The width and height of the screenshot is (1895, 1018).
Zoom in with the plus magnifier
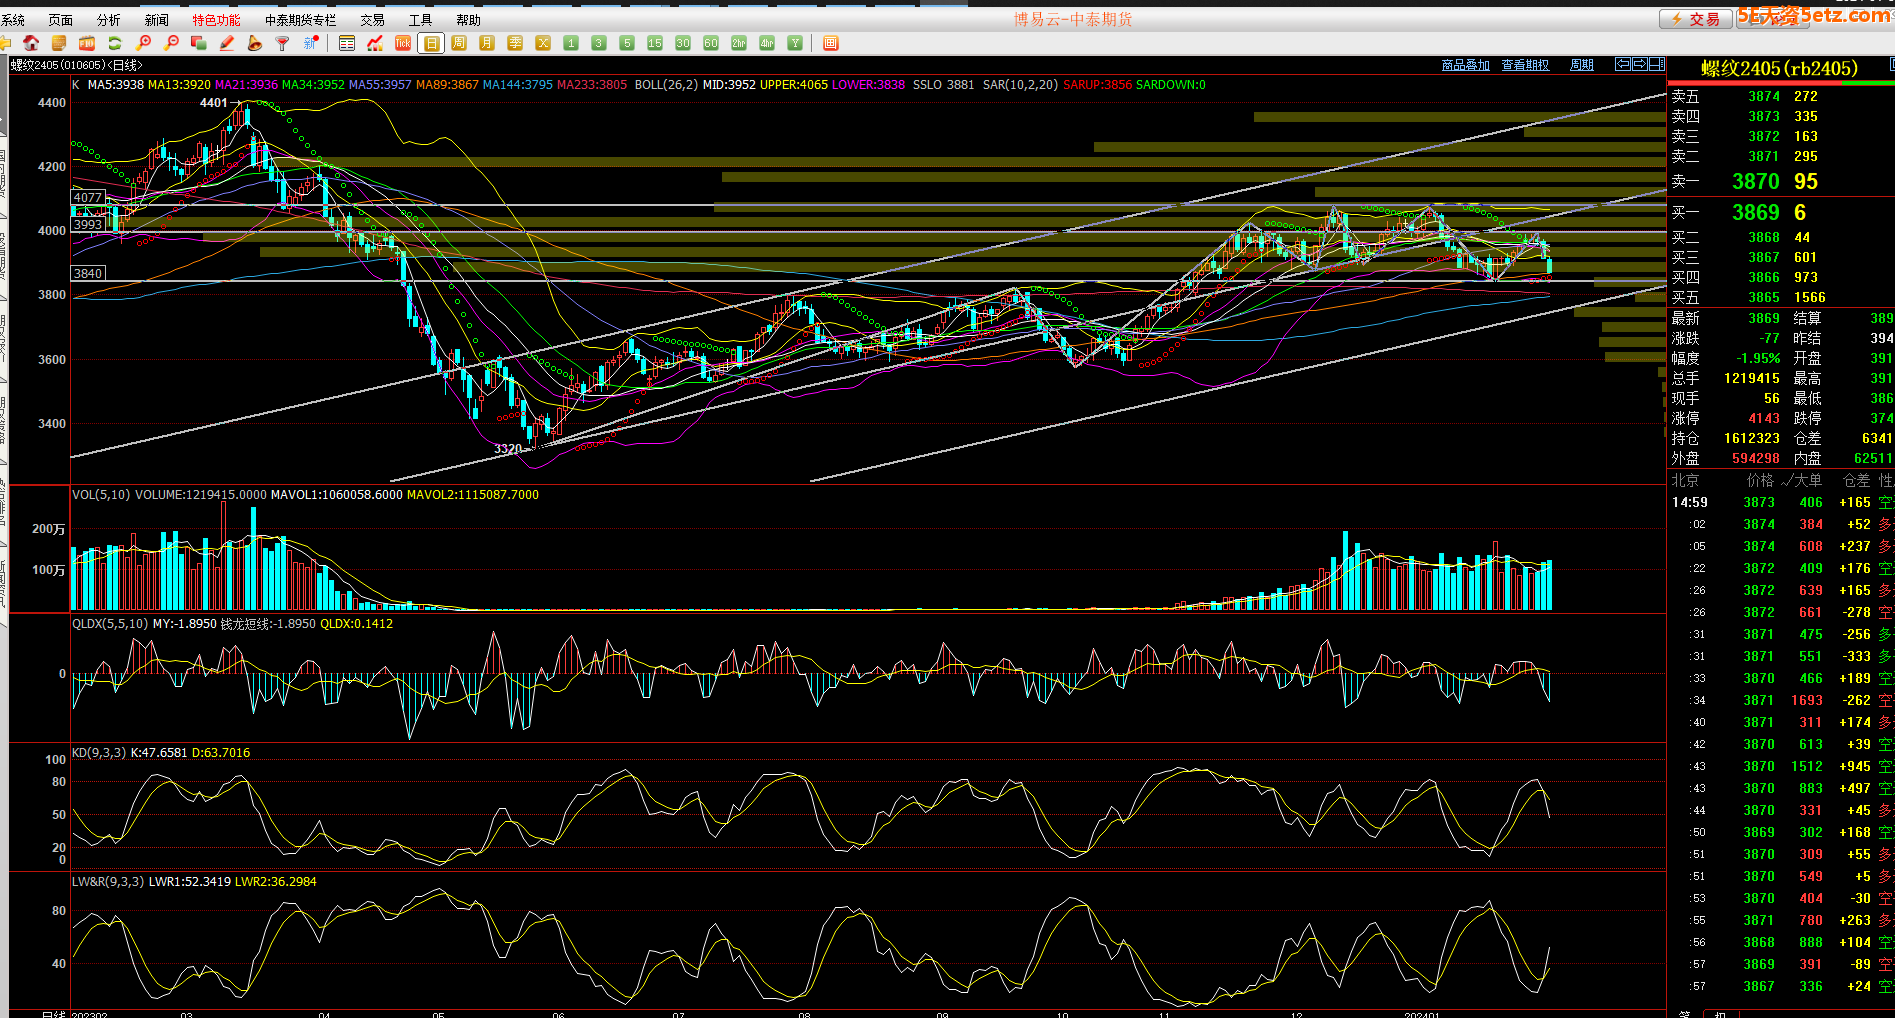tap(143, 43)
